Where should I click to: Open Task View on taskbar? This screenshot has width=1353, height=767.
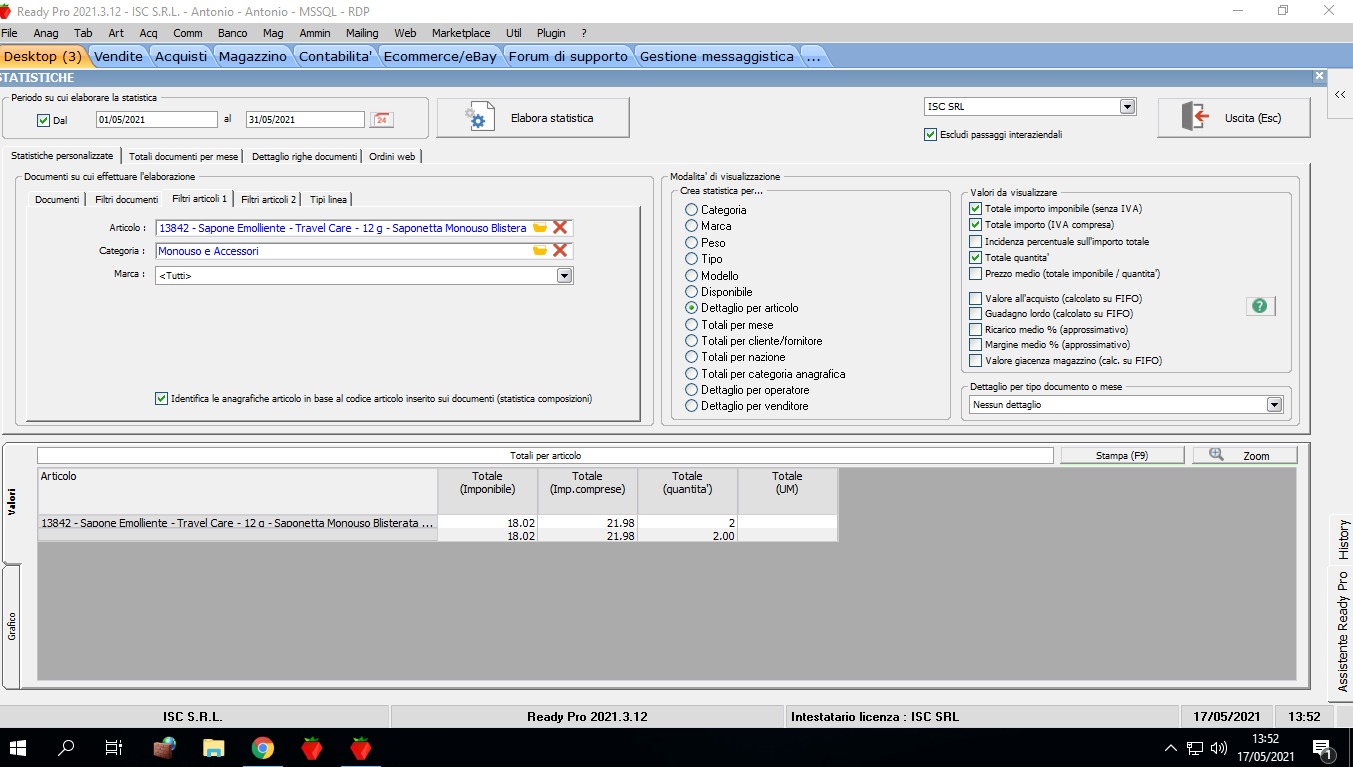click(x=114, y=747)
